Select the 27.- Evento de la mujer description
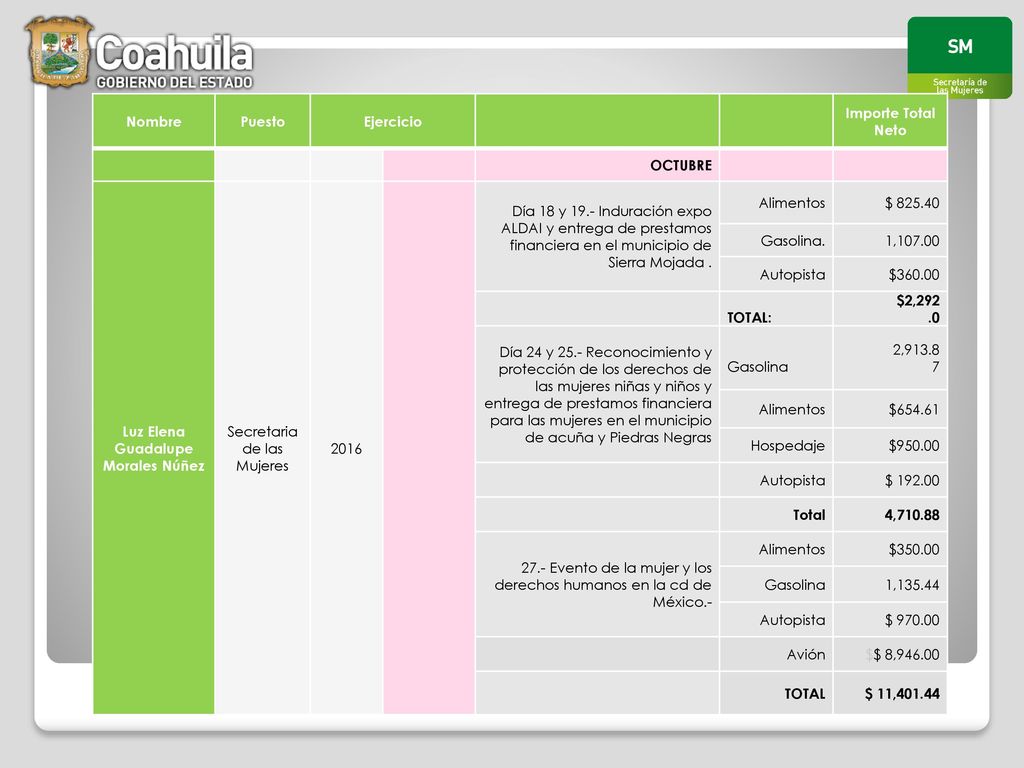 coord(603,584)
